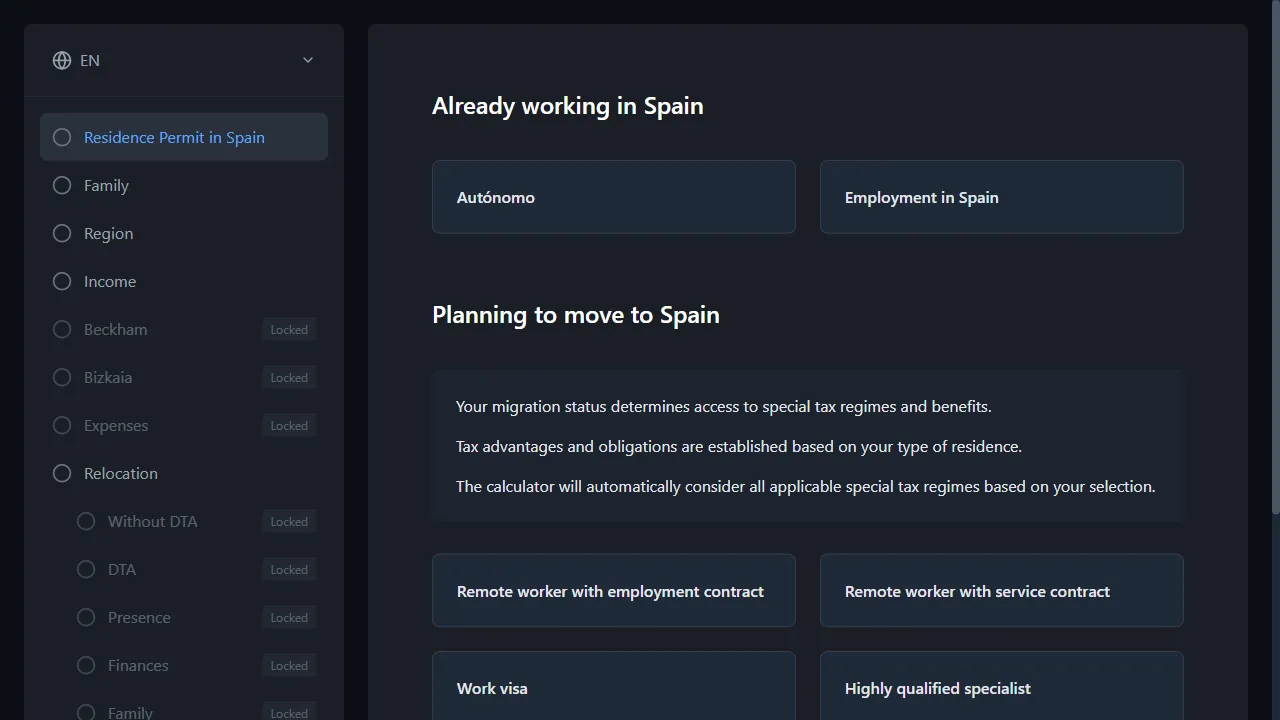Select the Finances sub-step
The image size is (1280, 720).
point(137,665)
